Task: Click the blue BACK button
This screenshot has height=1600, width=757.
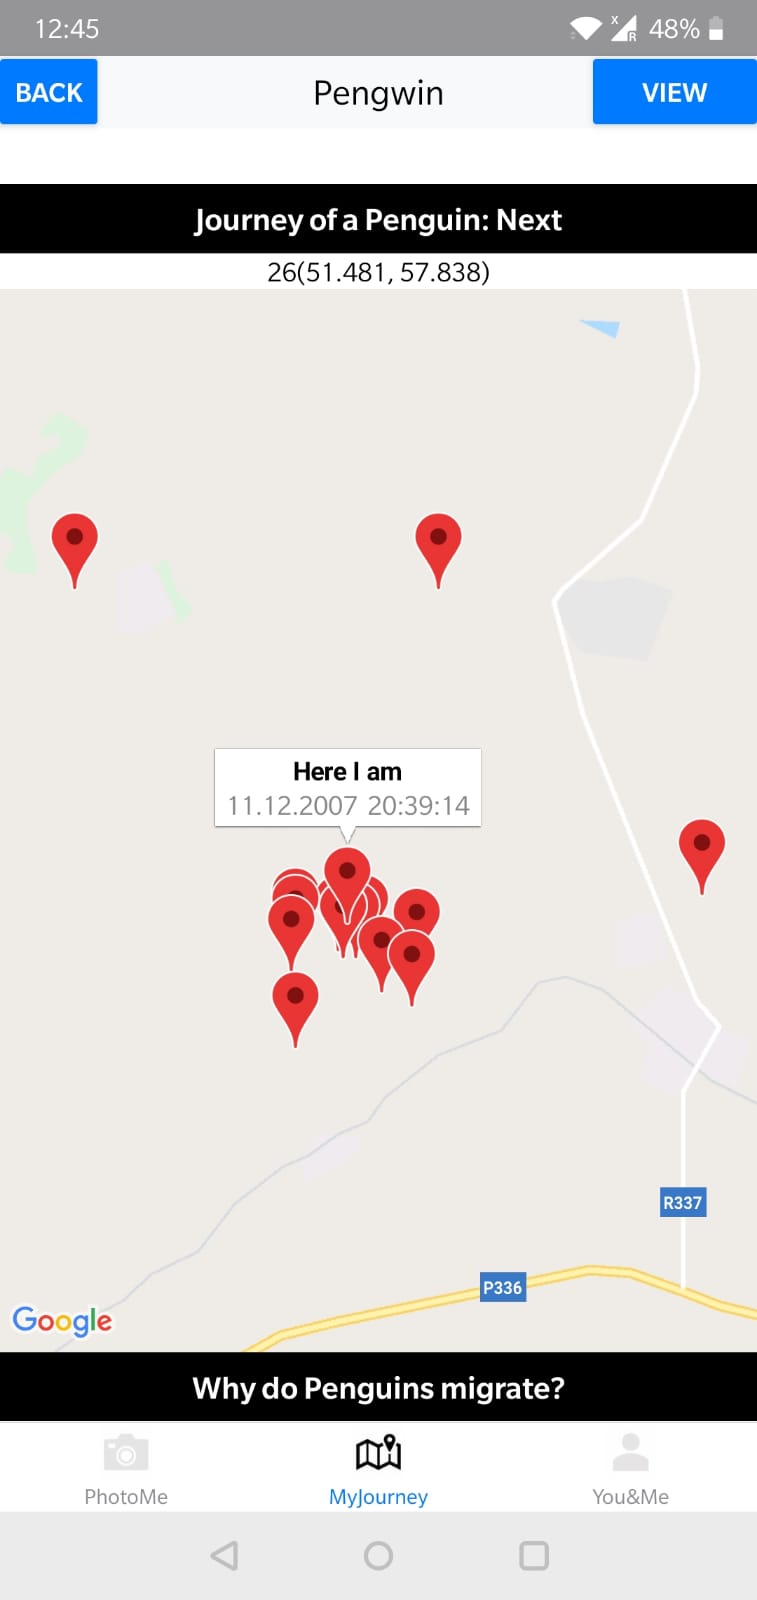Action: coord(48,92)
